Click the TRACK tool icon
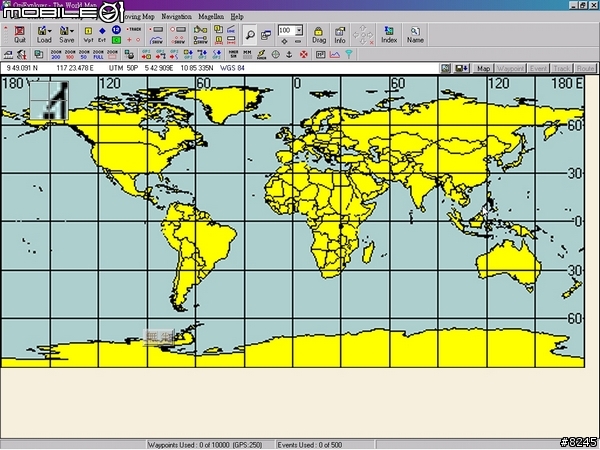This screenshot has width=600, height=450. click(x=134, y=29)
